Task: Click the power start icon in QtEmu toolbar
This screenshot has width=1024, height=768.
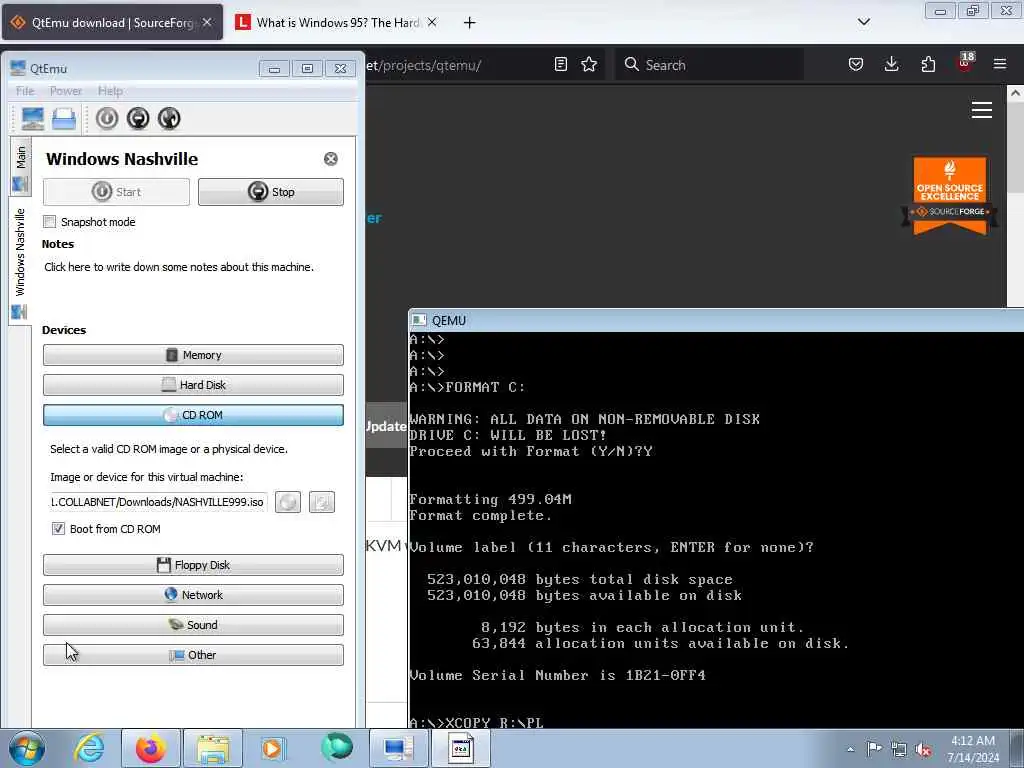Action: 107,118
